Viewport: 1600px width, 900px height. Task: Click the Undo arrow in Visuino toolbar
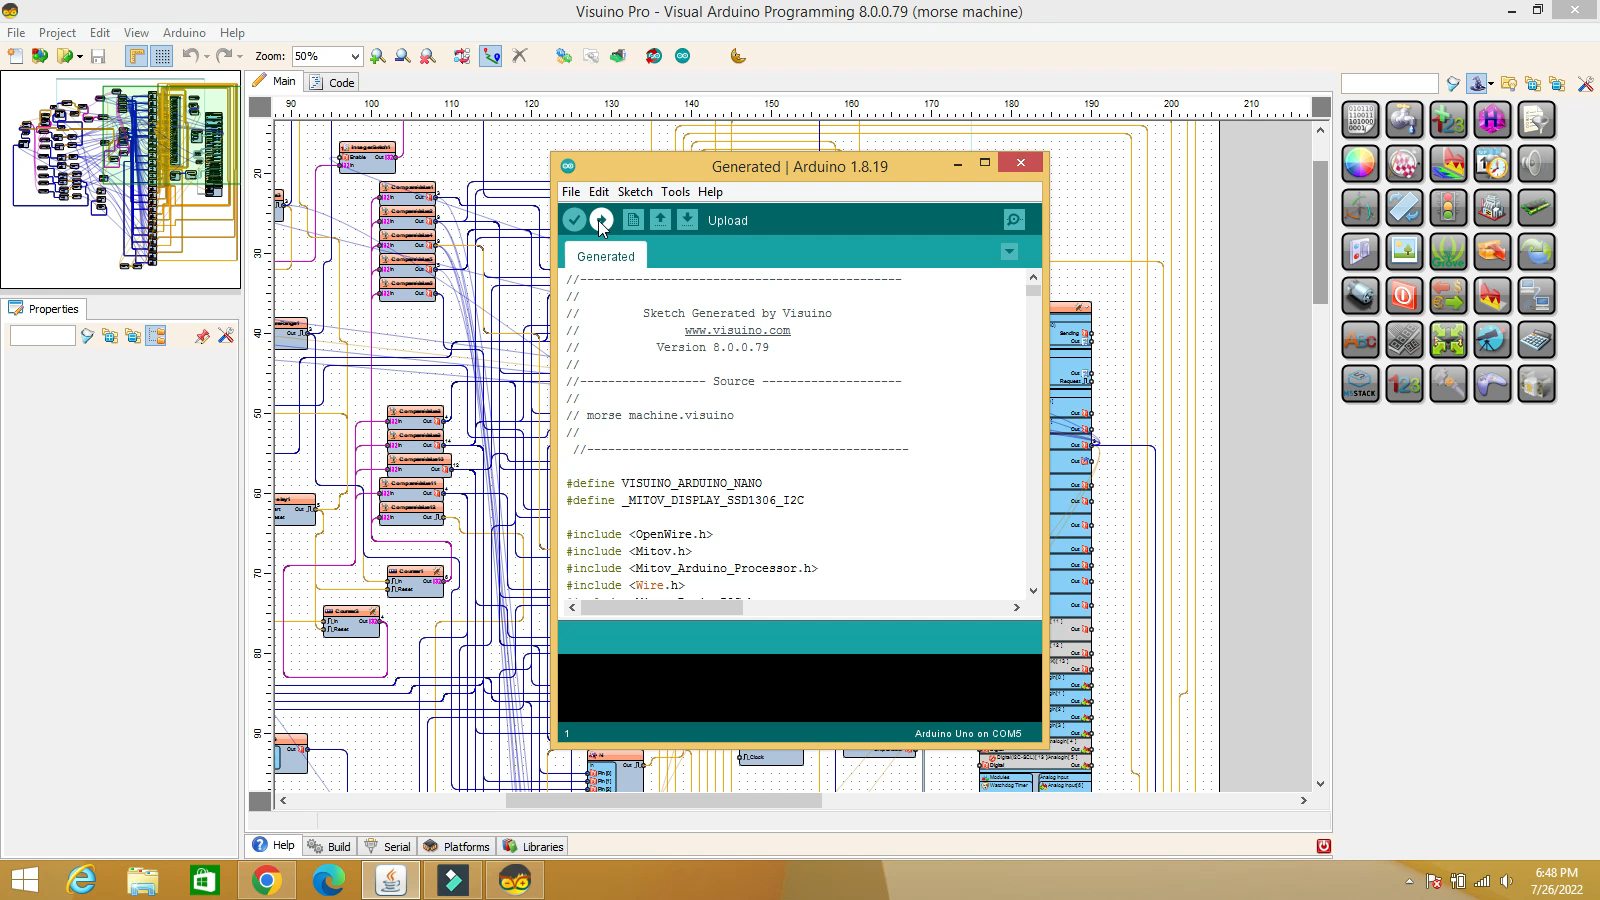tap(189, 56)
